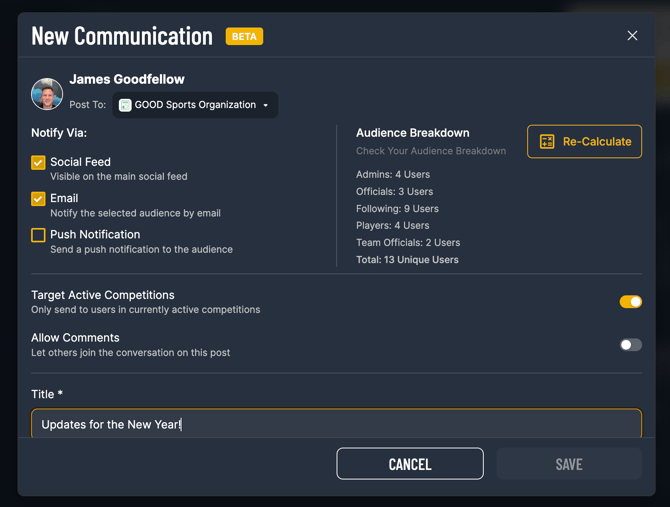Uncheck the Social Feed checkbox
Viewport: 670px width, 507px height.
pos(38,162)
